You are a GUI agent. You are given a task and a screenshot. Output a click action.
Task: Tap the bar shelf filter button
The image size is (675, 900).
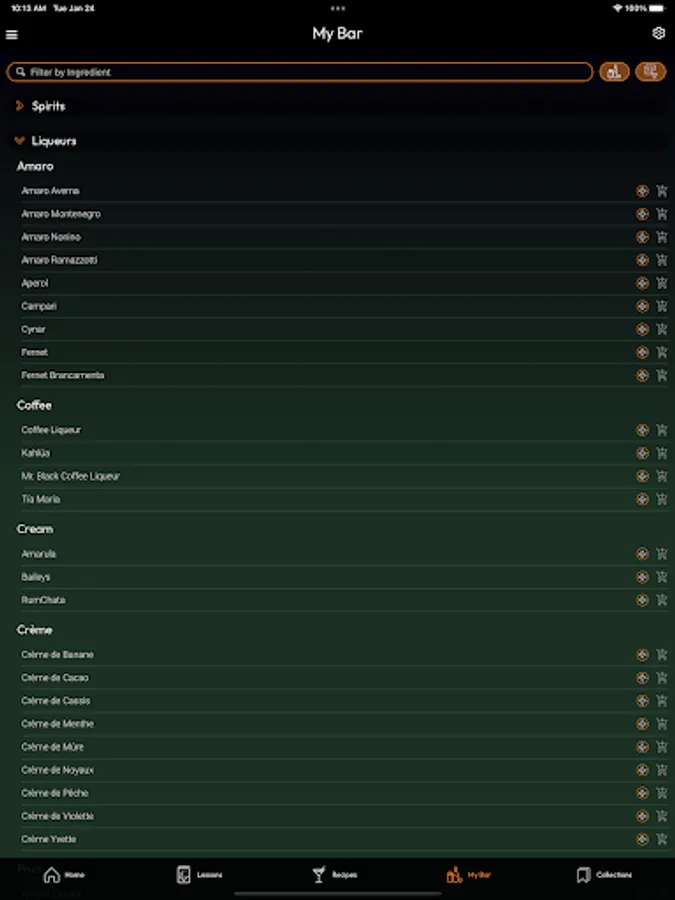(x=614, y=72)
